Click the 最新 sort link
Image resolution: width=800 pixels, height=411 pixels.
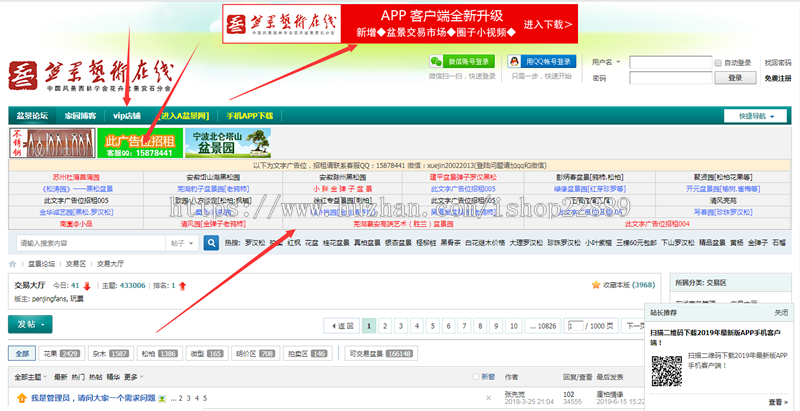(x=60, y=377)
